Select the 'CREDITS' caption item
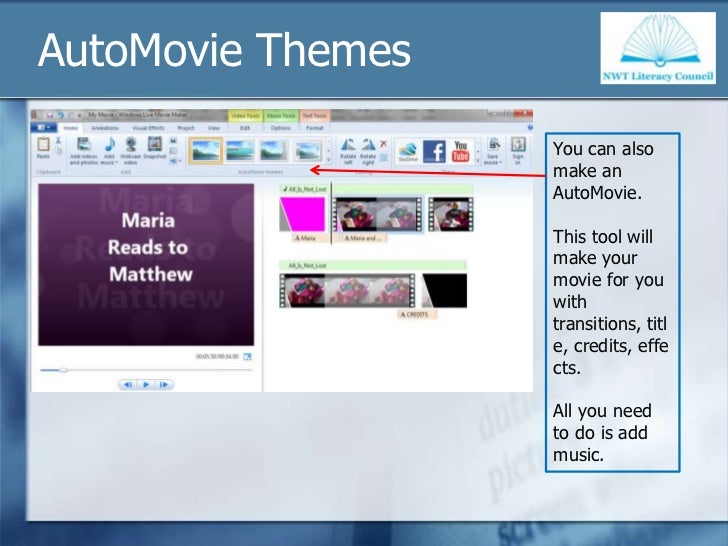 416,315
